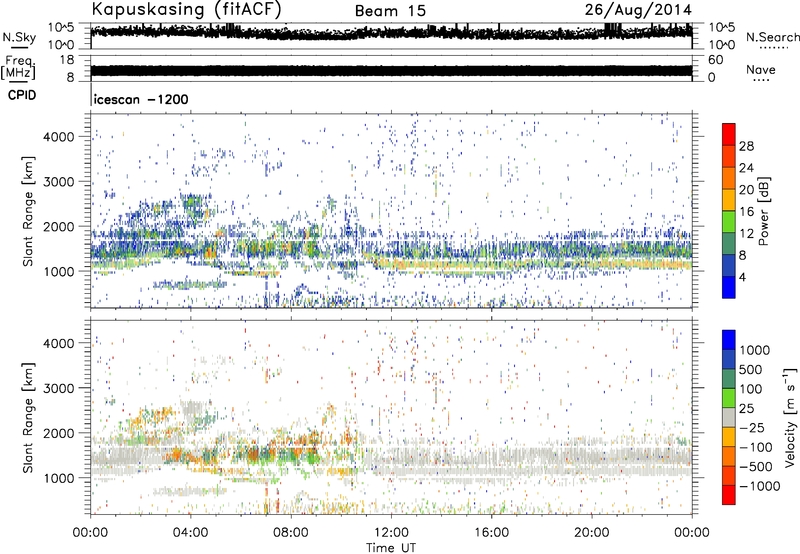
Task: Click the velocity panel 'Slant Range [km]' label
Action: pos(28,417)
